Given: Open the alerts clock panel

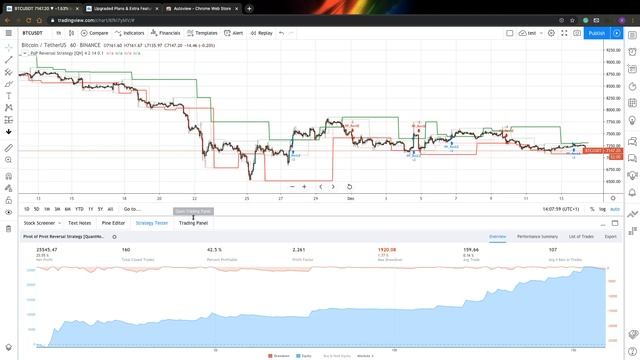Looking at the screenshot, I should (x=632, y=52).
